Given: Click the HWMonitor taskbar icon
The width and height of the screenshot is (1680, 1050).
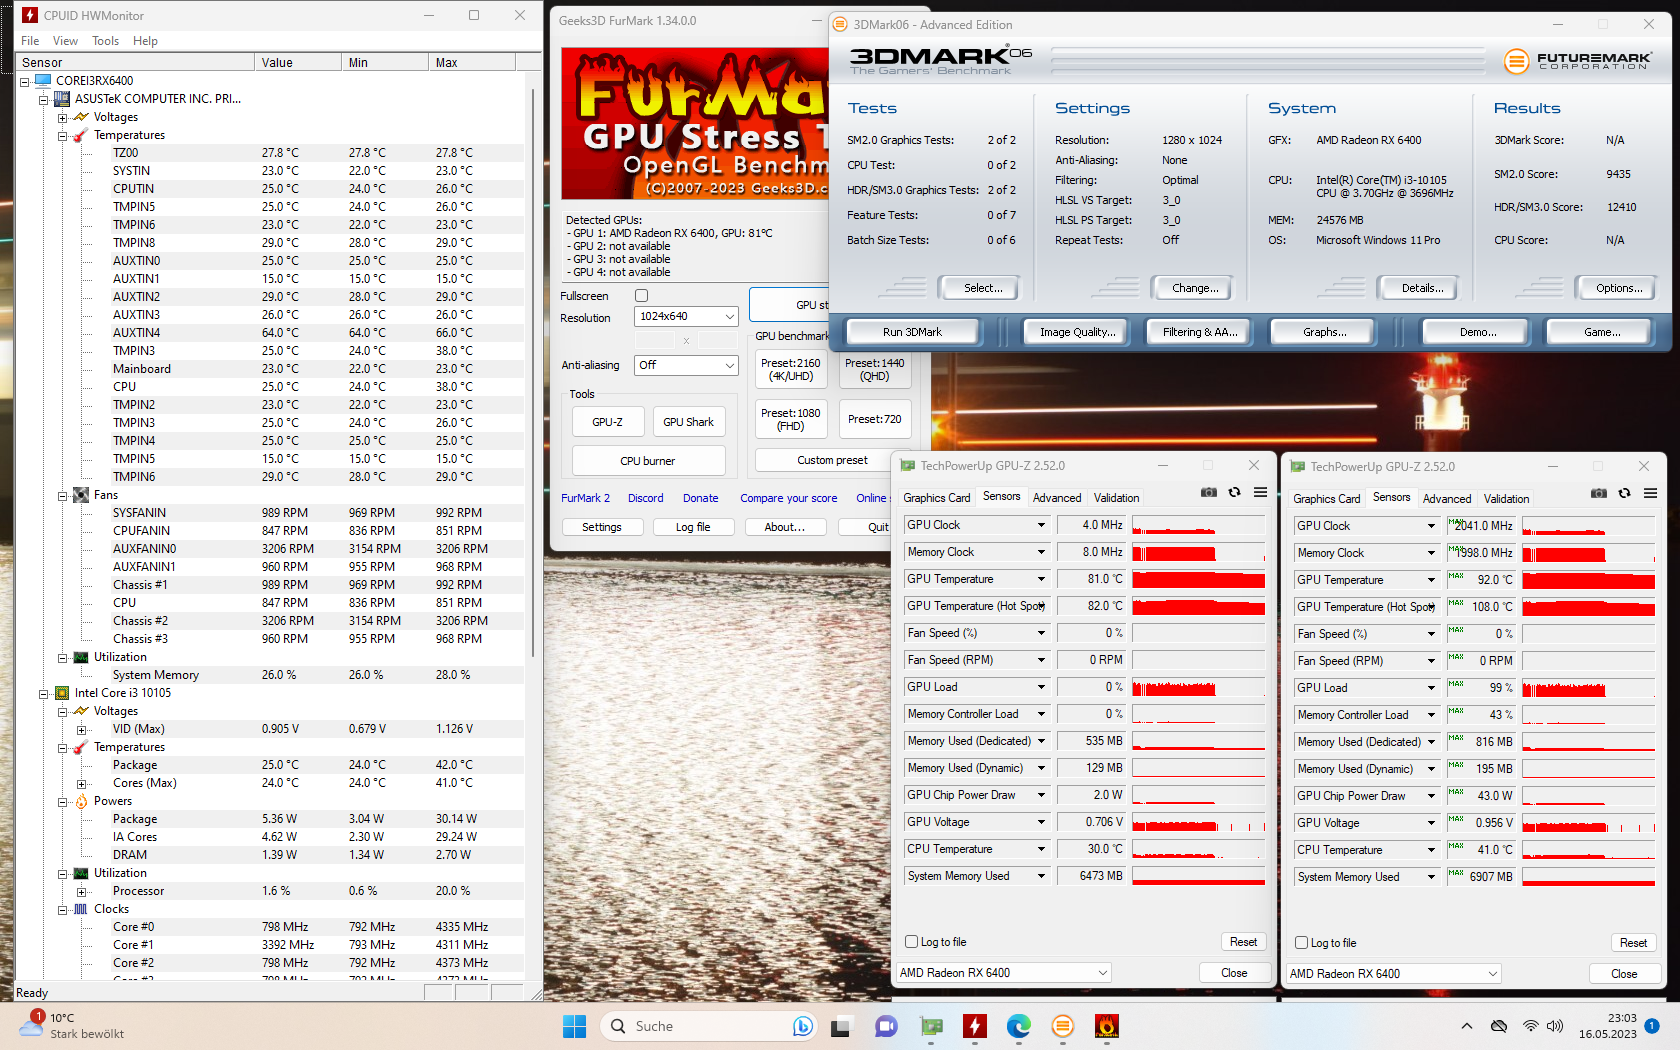Looking at the screenshot, I should pos(975,1026).
